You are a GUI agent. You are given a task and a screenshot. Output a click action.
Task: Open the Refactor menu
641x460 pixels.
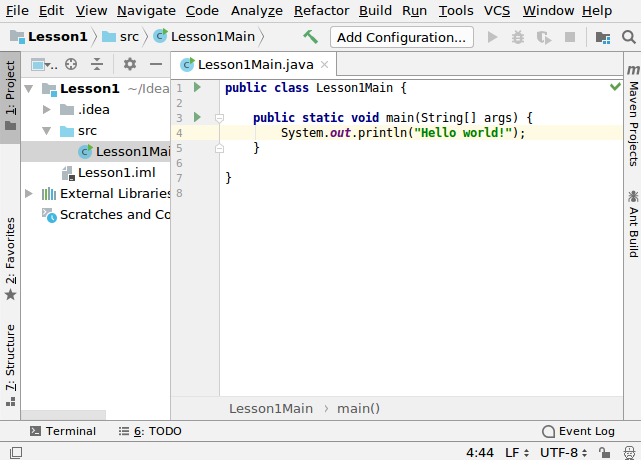[321, 10]
